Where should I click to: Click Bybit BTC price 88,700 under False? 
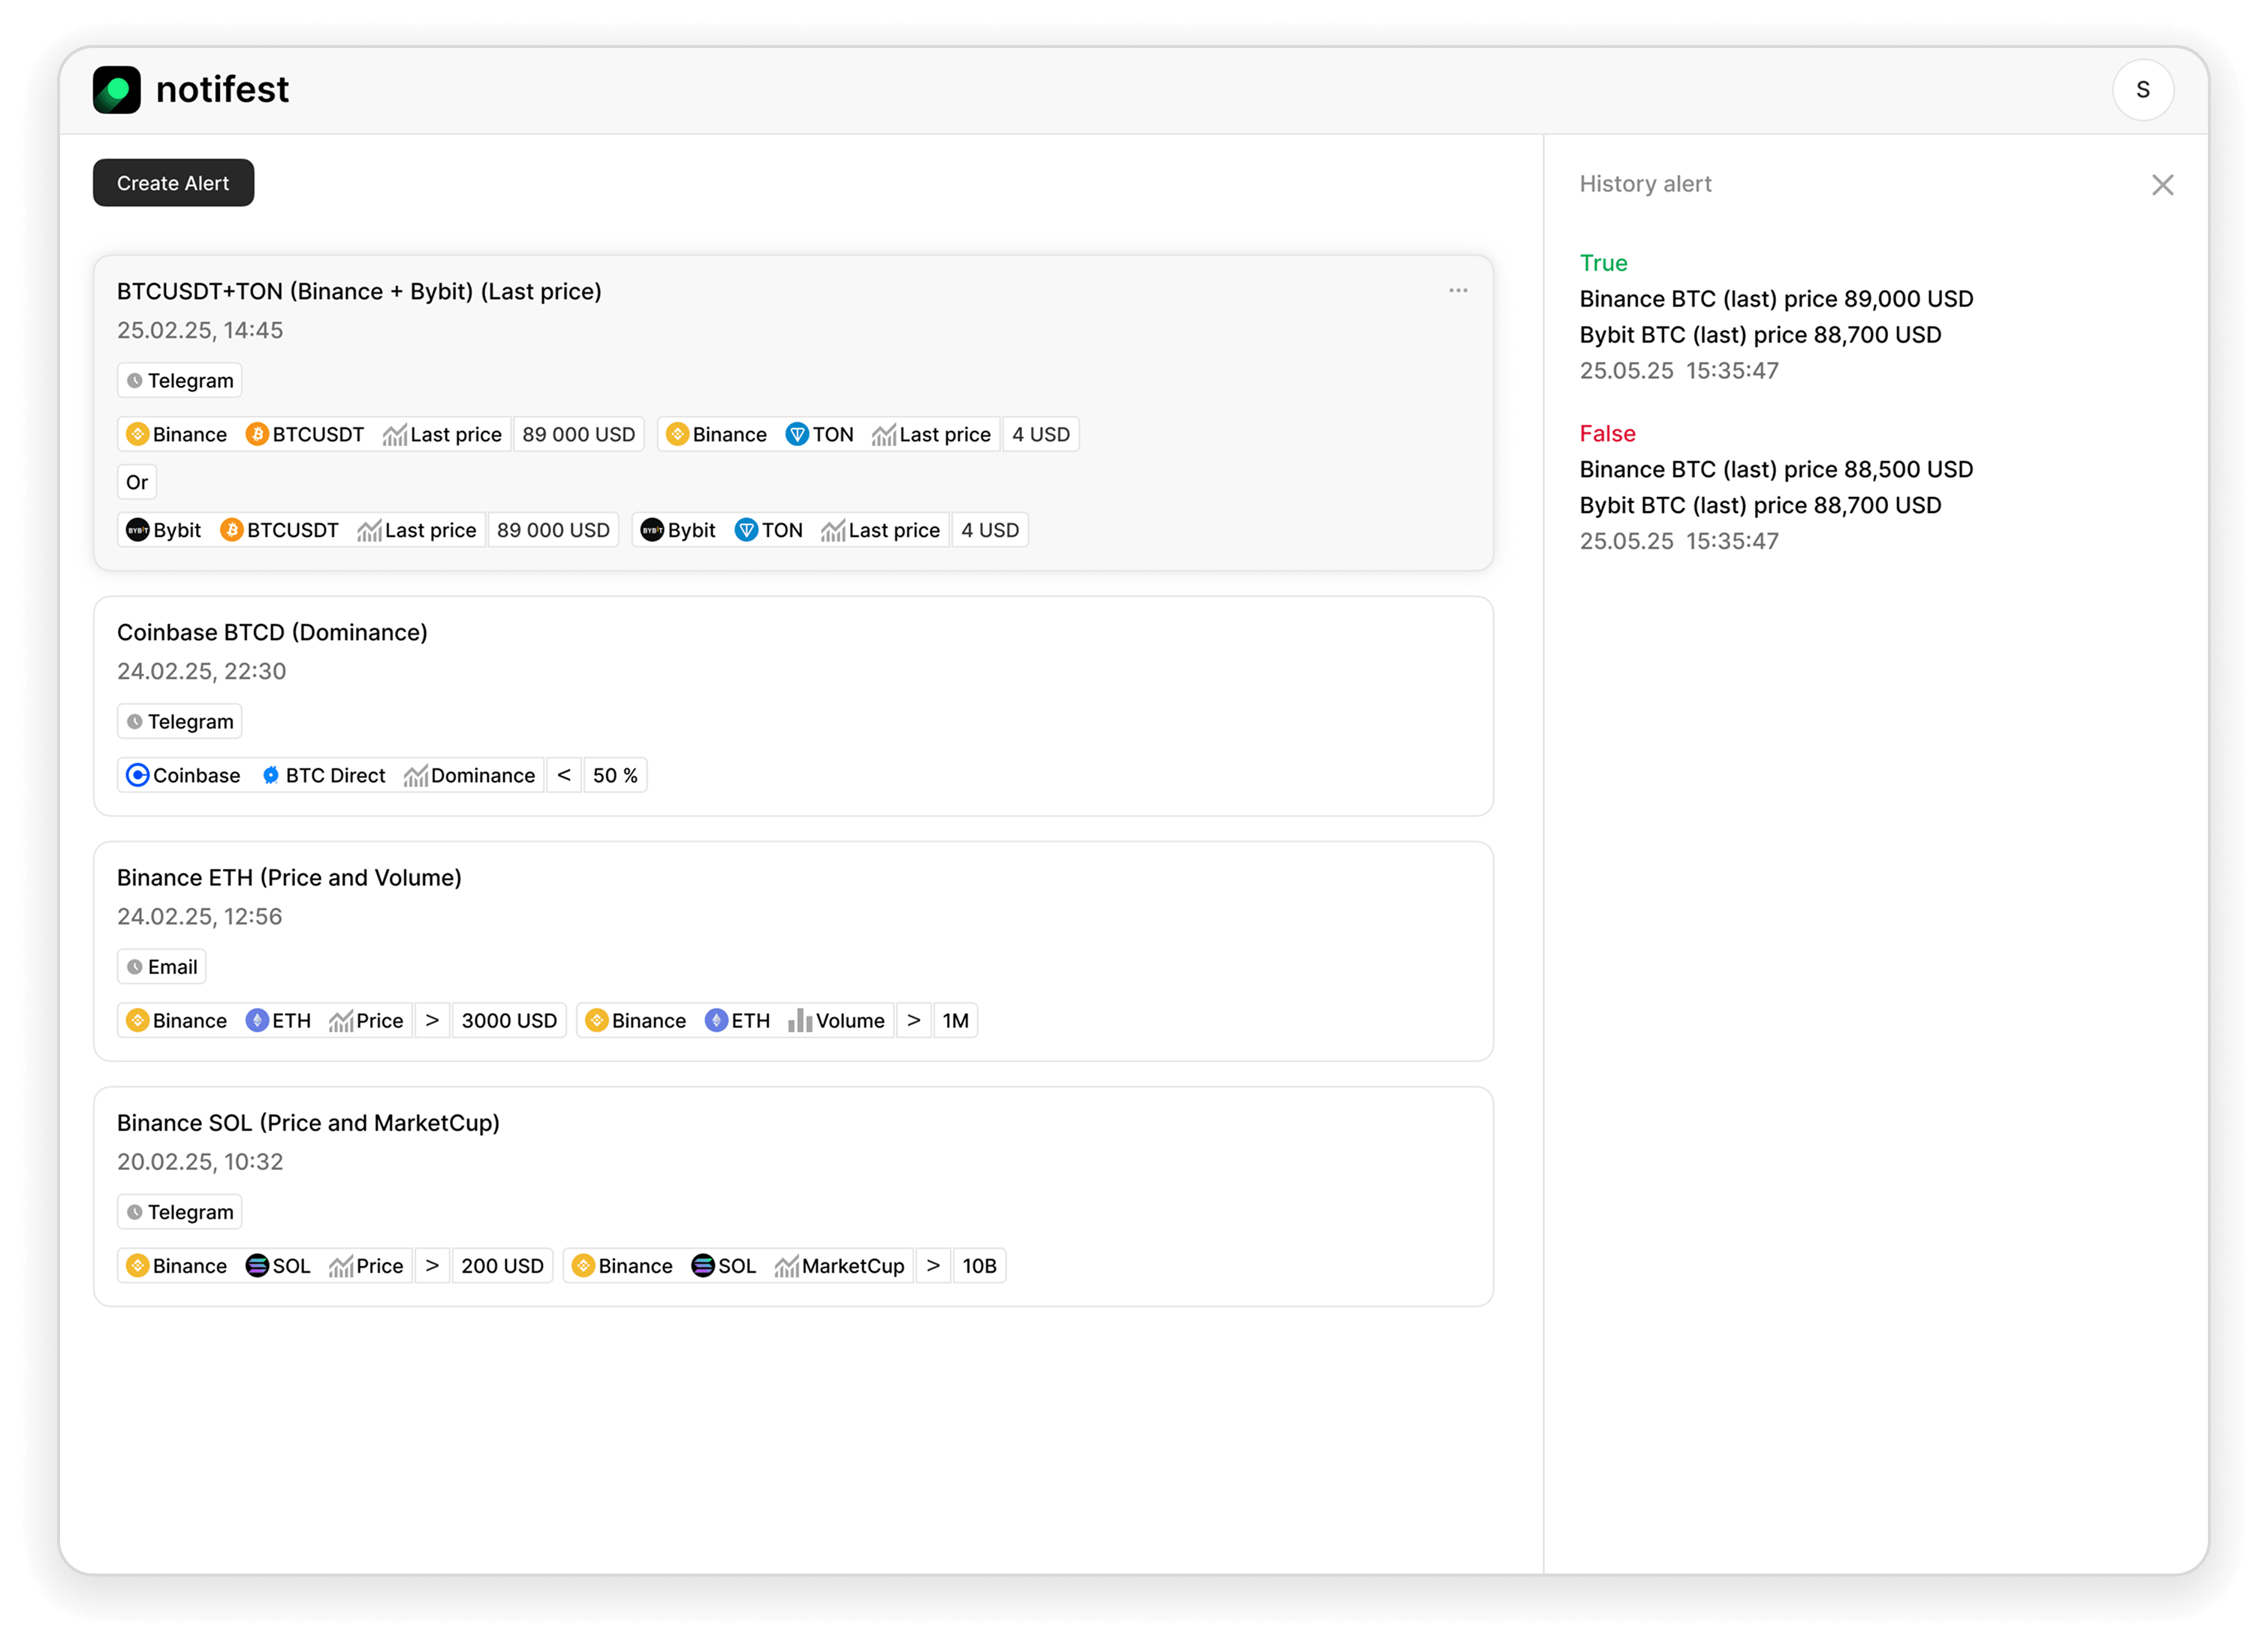[x=1760, y=505]
